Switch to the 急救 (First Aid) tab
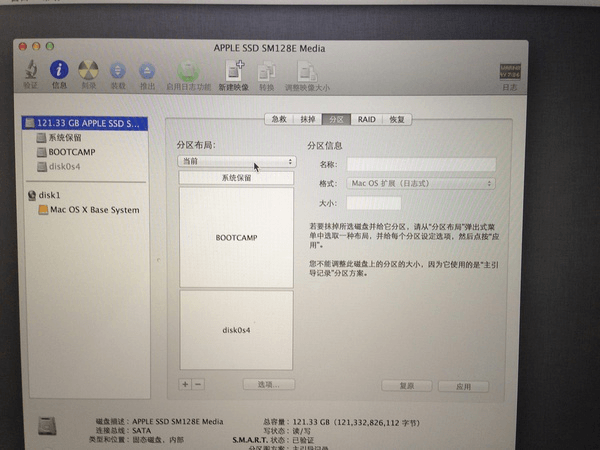This screenshot has height=450, width=600. (277, 119)
